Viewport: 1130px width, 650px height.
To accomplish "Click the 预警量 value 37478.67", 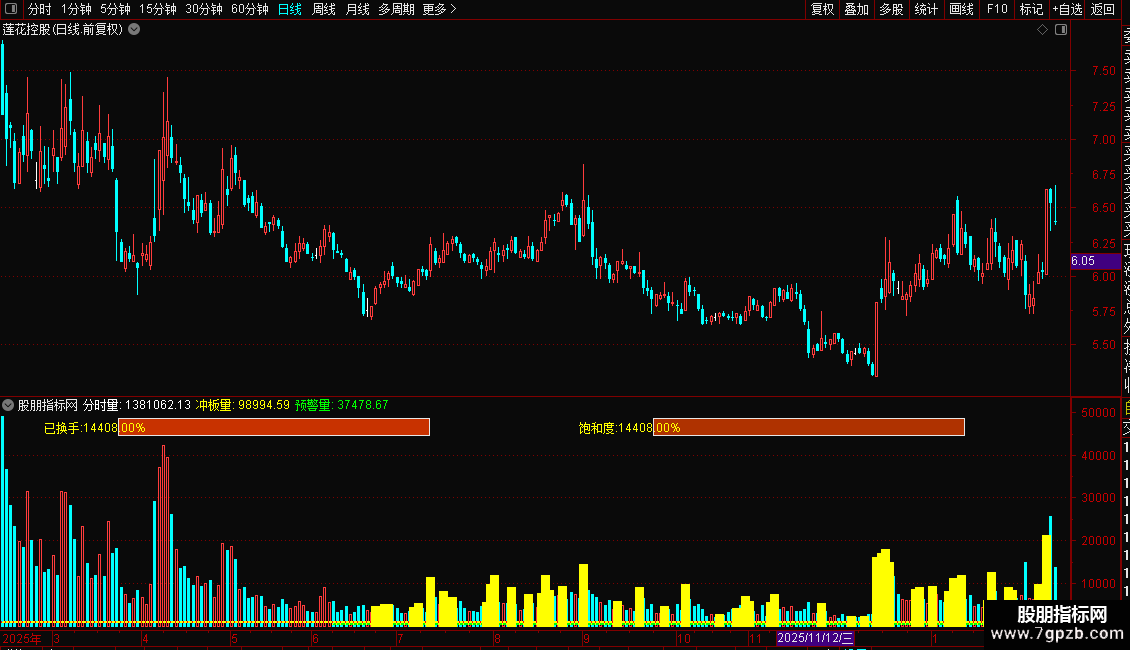I will tap(362, 405).
